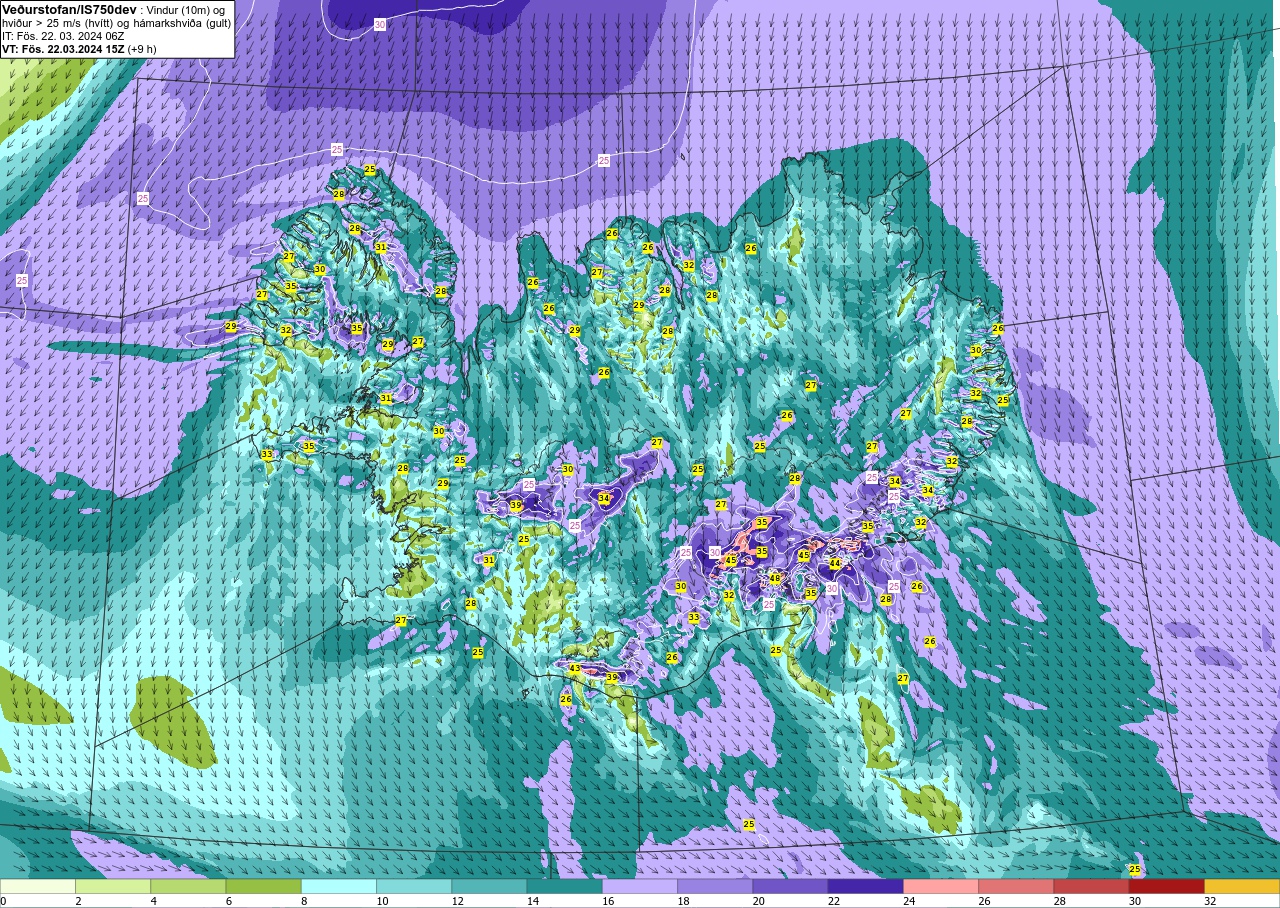
Task: Click the legend scale tick number 10
Action: coord(380,901)
